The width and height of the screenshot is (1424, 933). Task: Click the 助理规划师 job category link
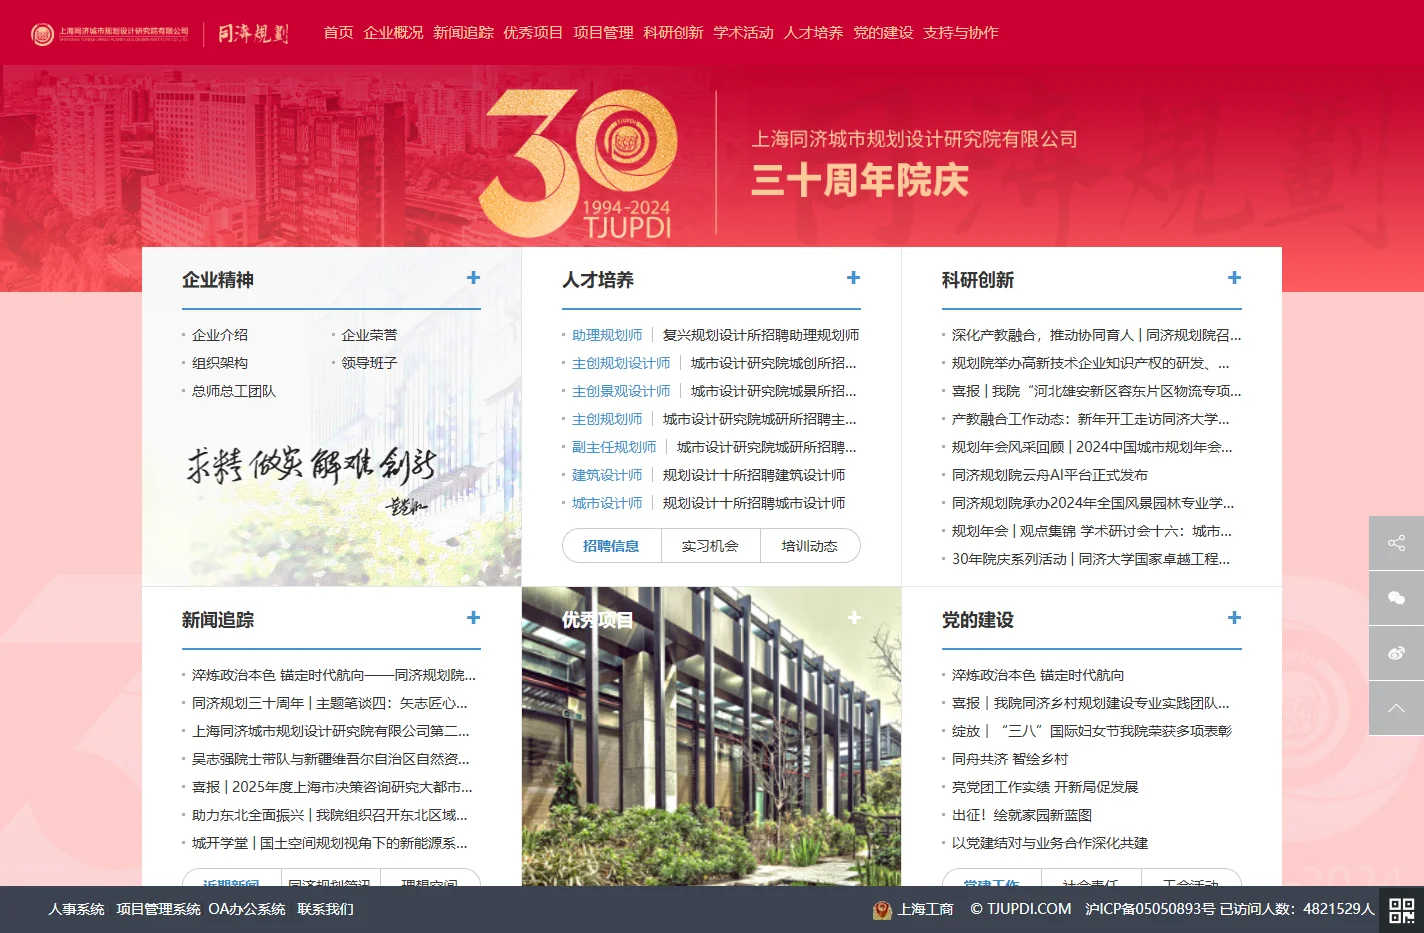607,335
